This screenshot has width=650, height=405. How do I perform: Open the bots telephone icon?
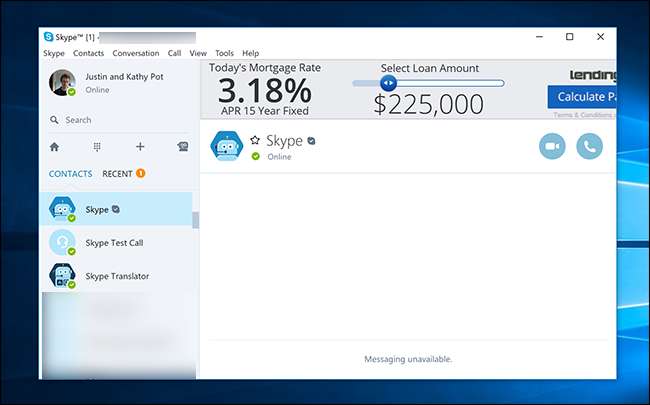(x=183, y=146)
